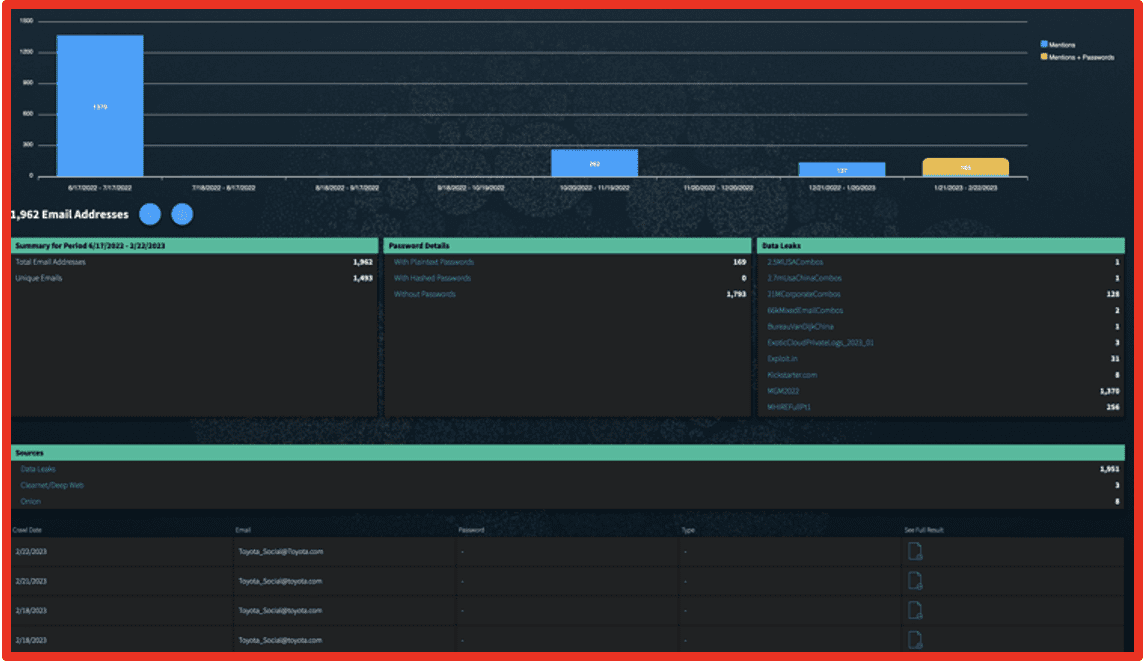This screenshot has width=1144, height=662.
Task: Open the MGM2022 data leak
Action: click(783, 390)
